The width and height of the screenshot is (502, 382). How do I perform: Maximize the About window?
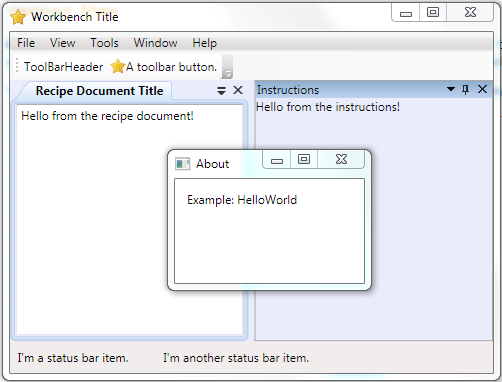(x=304, y=159)
